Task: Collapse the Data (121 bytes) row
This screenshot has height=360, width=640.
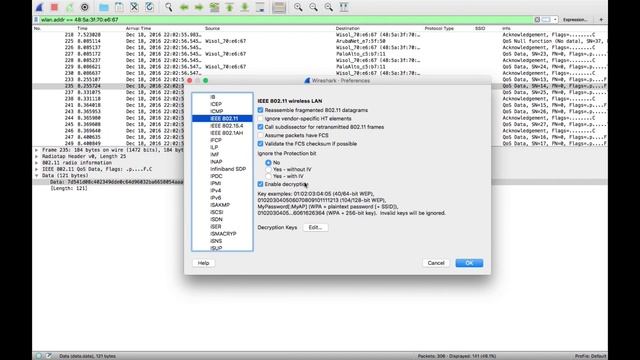Action: pos(37,176)
